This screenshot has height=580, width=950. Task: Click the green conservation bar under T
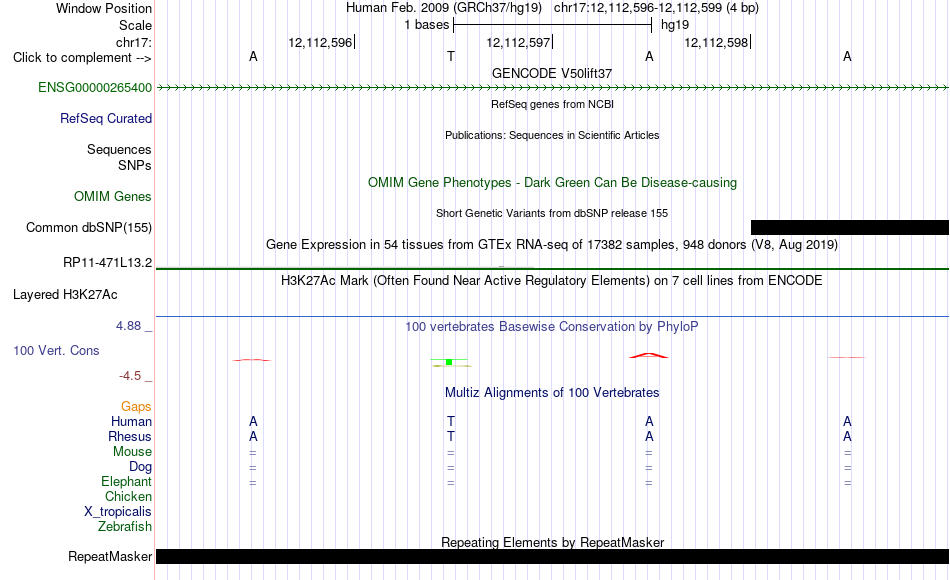click(449, 362)
